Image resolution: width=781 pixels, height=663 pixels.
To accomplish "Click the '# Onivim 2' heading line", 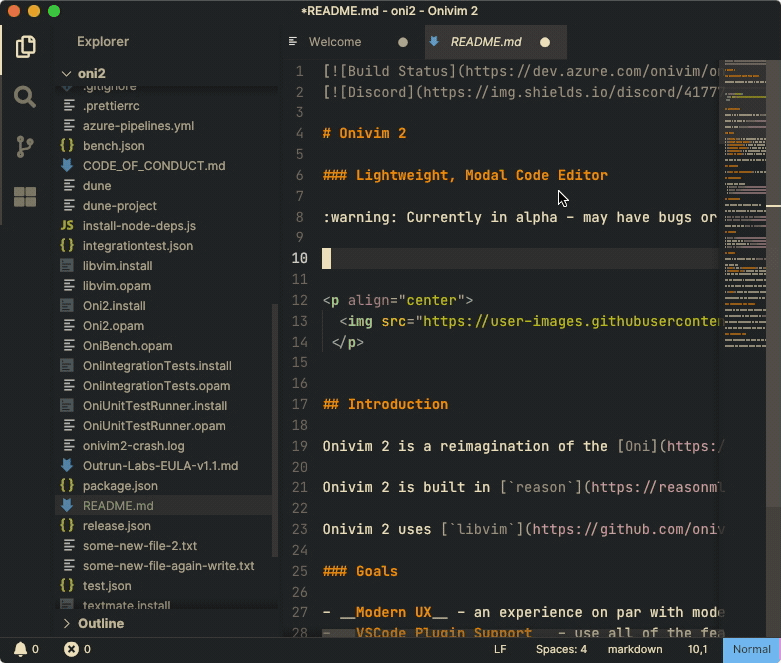I will 364,133.
